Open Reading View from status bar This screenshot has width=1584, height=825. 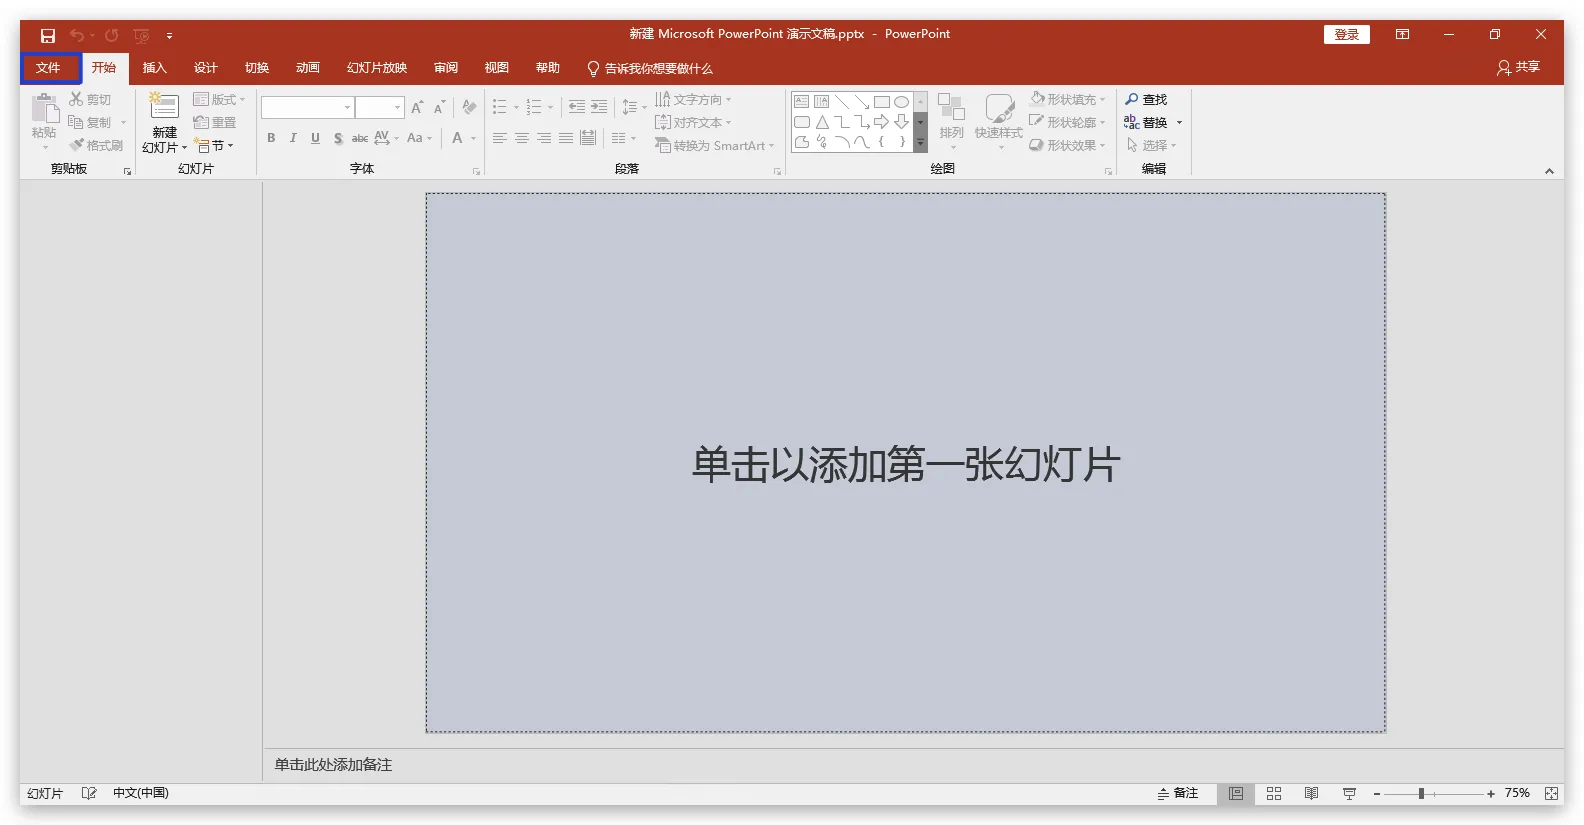pyautogui.click(x=1311, y=793)
